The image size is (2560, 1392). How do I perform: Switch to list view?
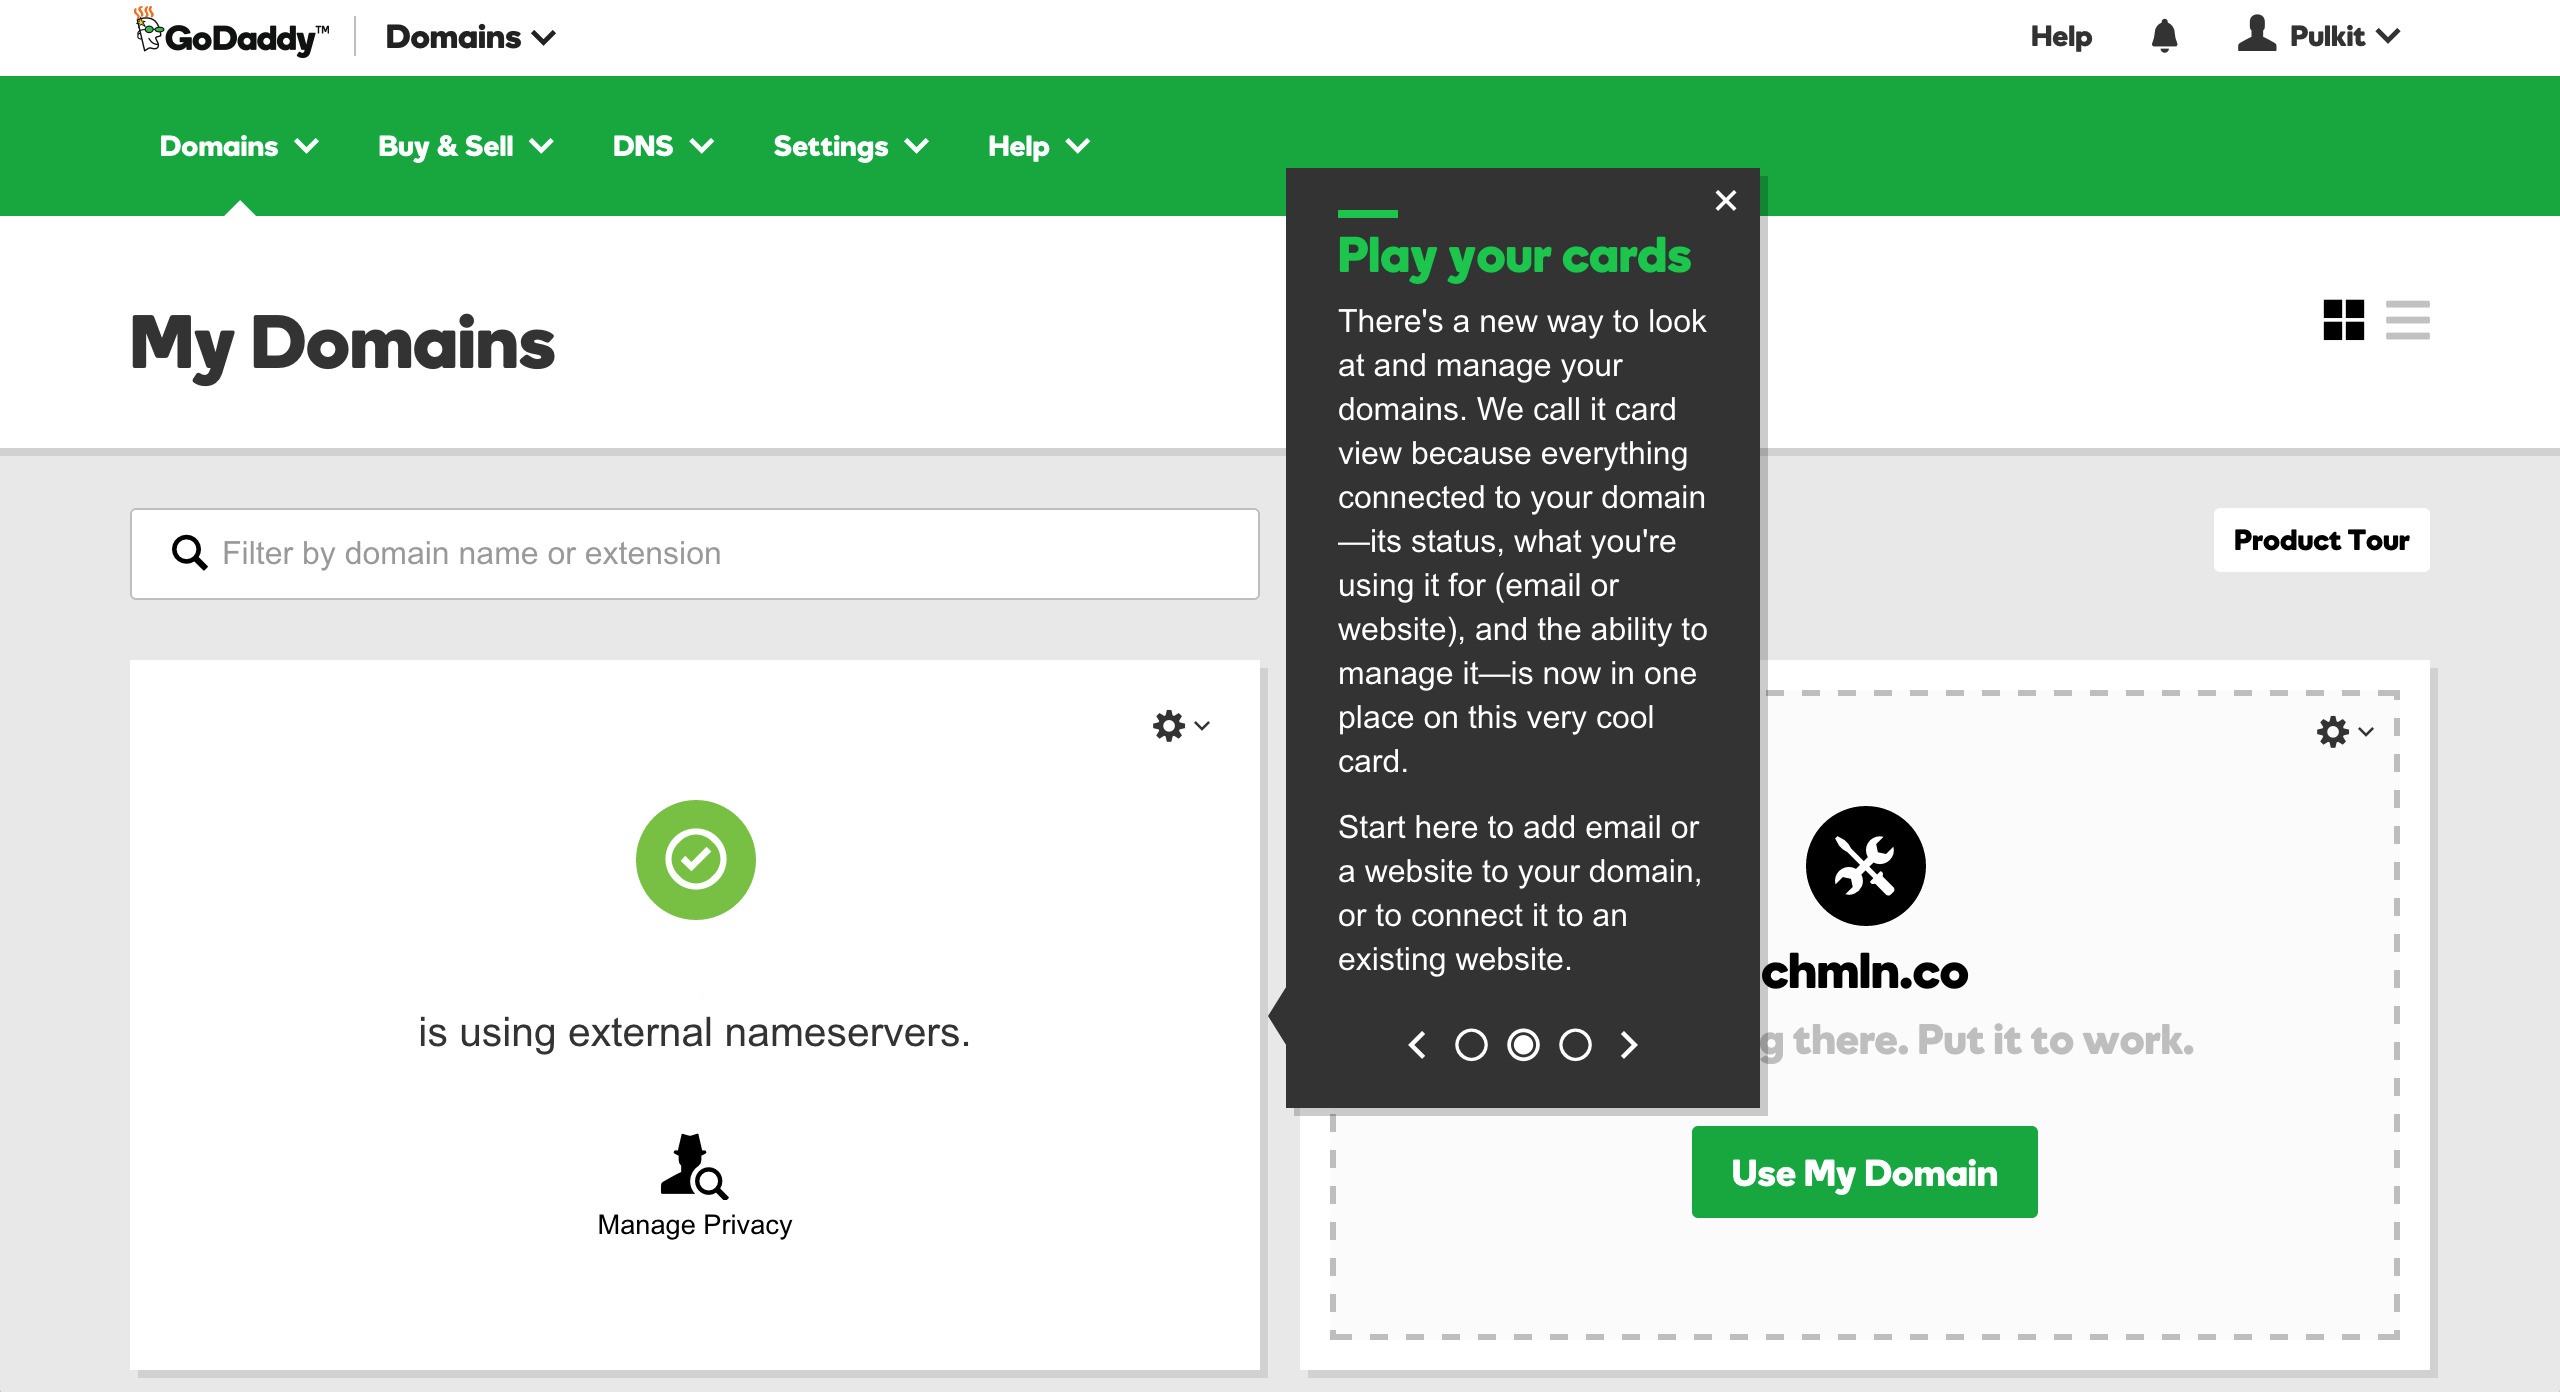pyautogui.click(x=2407, y=320)
